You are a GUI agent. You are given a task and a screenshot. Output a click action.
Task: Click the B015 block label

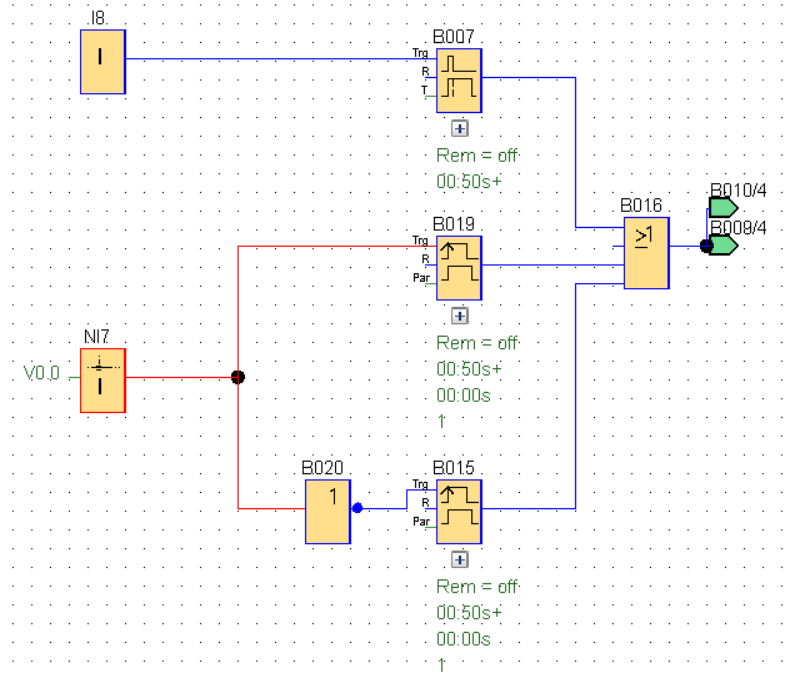pyautogui.click(x=453, y=468)
